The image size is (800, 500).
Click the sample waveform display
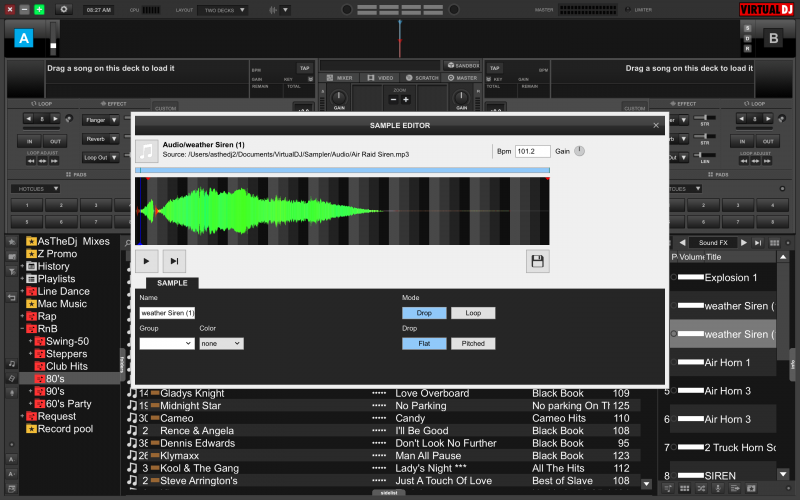(342, 211)
